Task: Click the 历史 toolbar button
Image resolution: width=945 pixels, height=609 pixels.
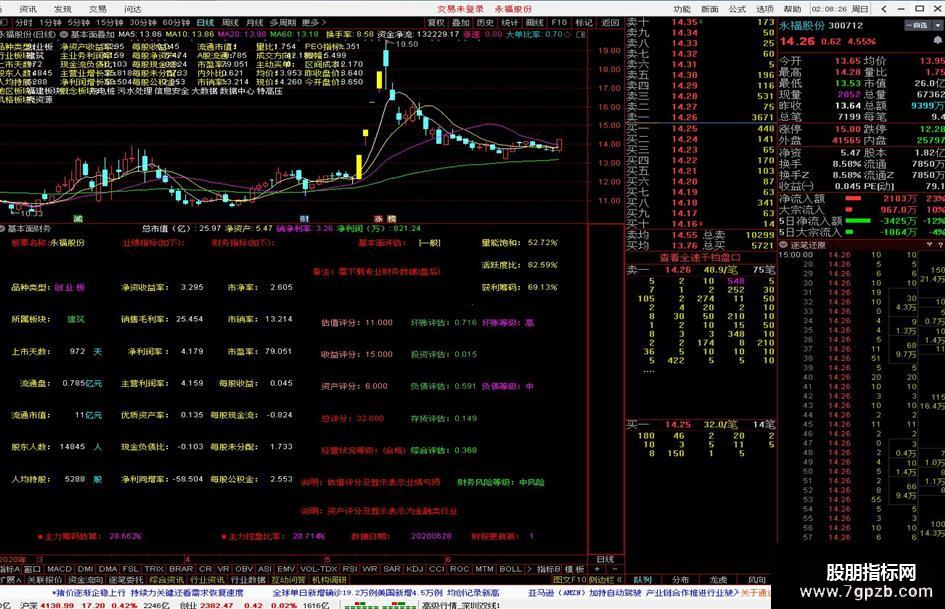Action: [485, 22]
